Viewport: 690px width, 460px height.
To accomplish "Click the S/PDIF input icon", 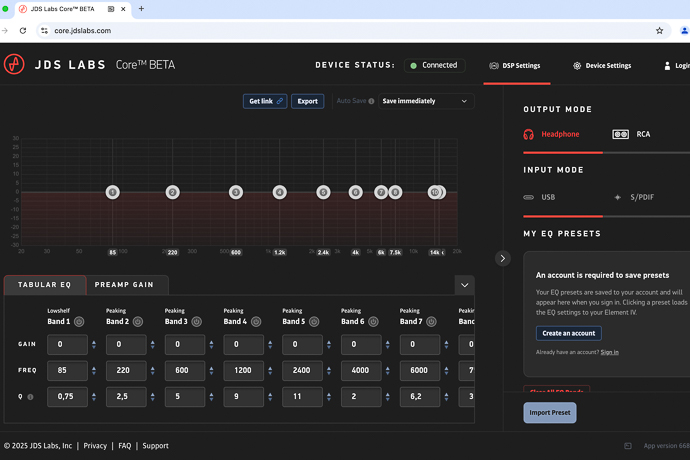I will [618, 197].
